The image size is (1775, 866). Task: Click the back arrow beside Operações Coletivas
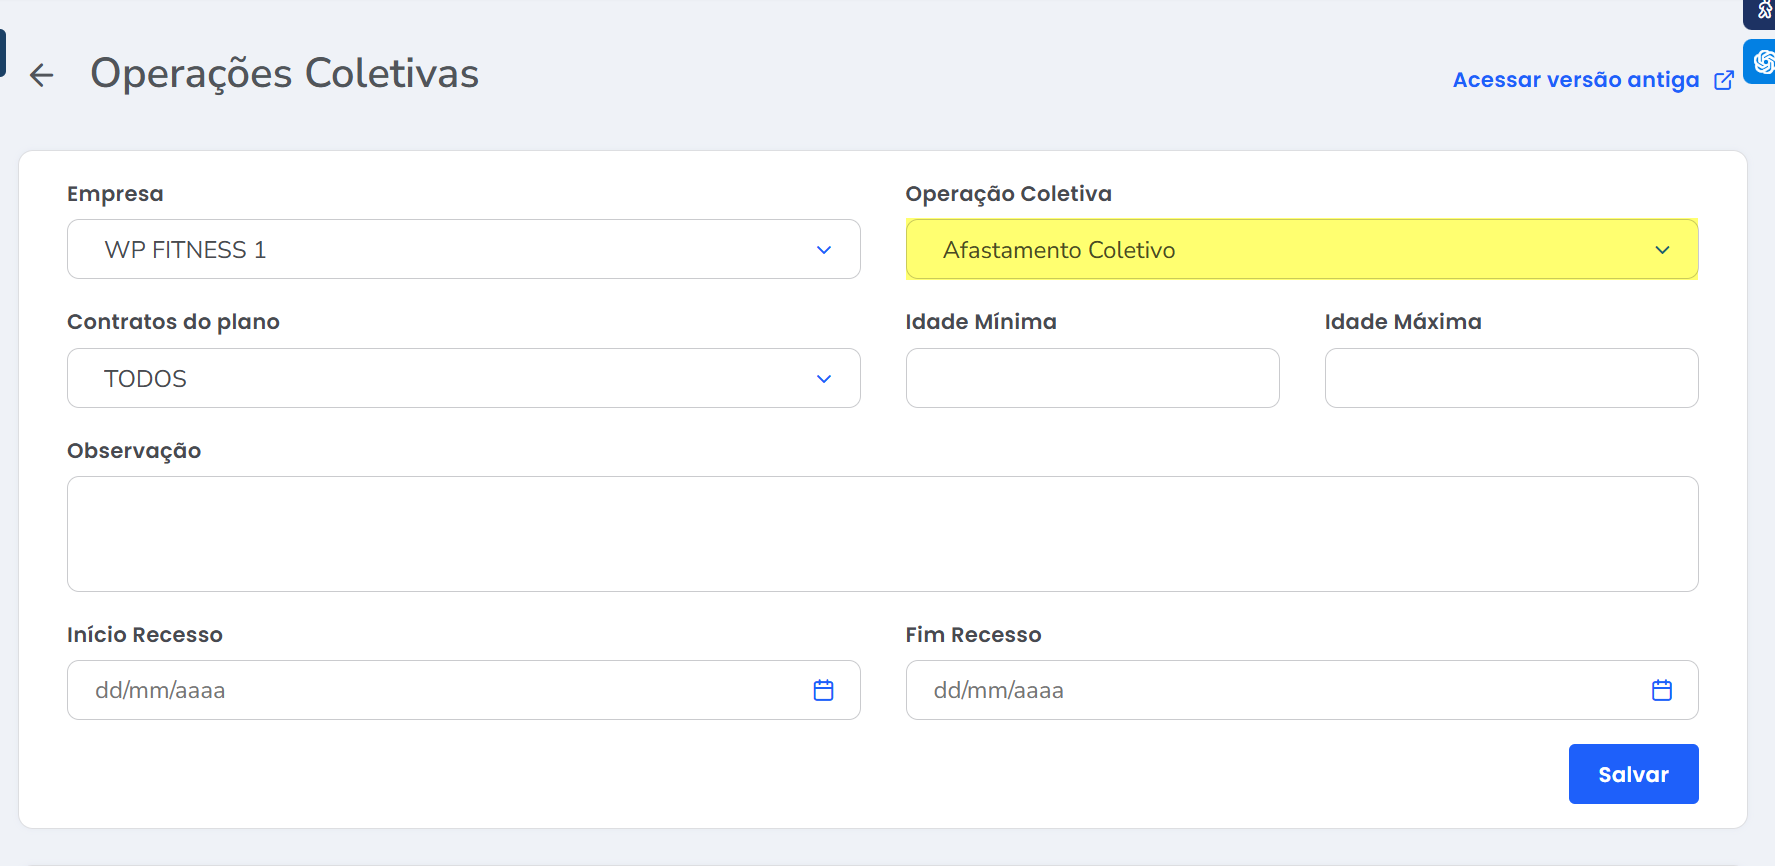click(x=41, y=75)
